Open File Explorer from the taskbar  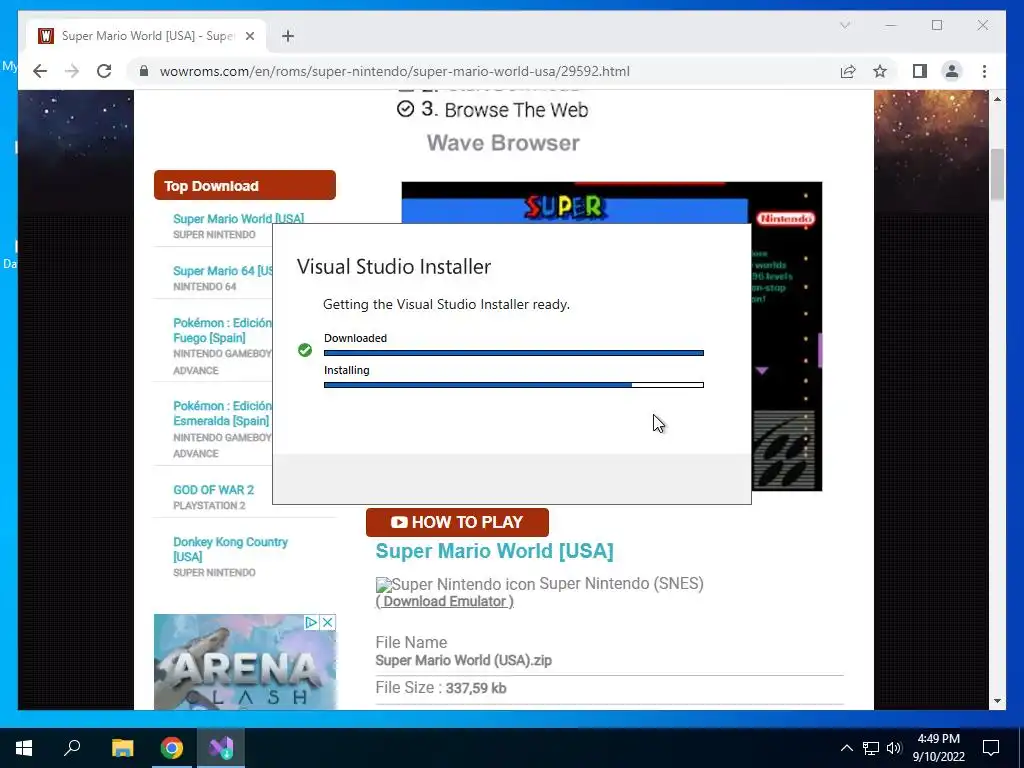tap(122, 748)
